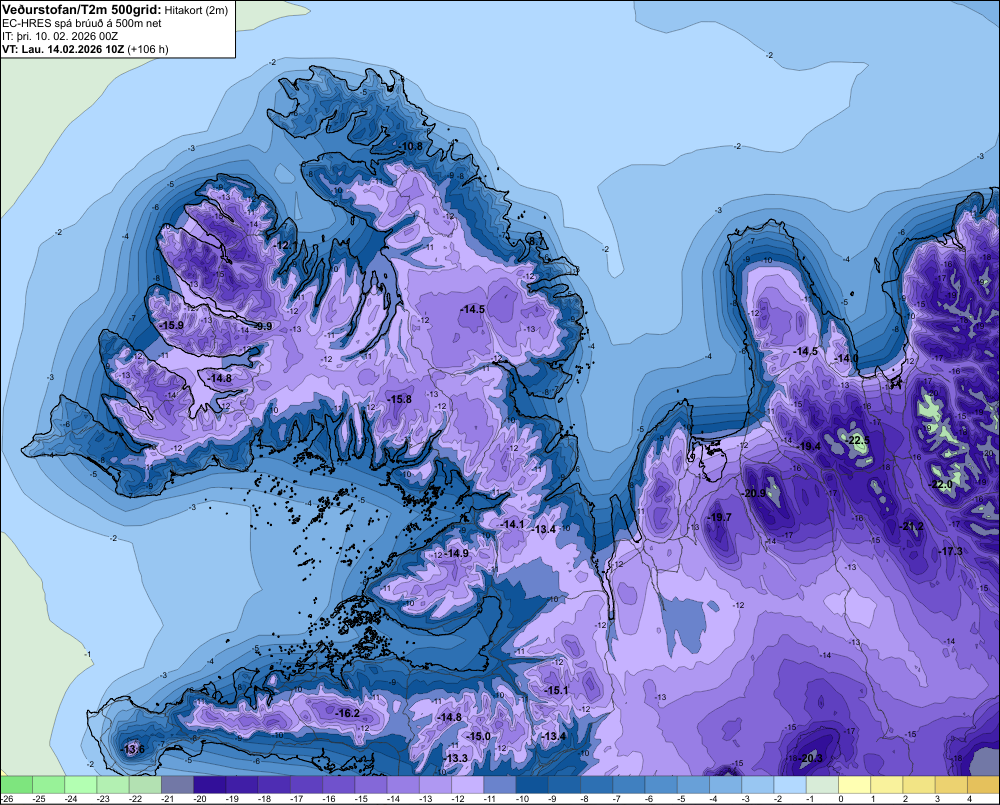
Task: Click the light lilac legend swatch at -12
Action: (x=467, y=785)
